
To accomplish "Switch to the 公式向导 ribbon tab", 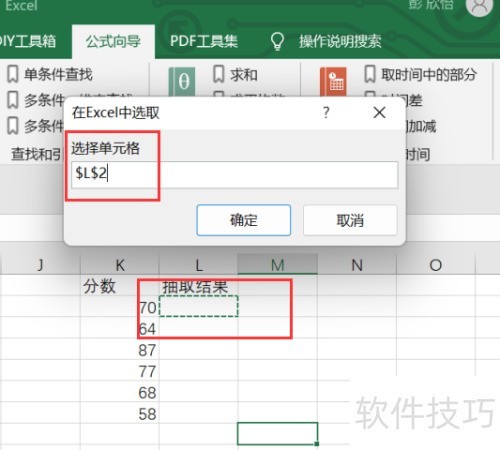I will [113, 41].
